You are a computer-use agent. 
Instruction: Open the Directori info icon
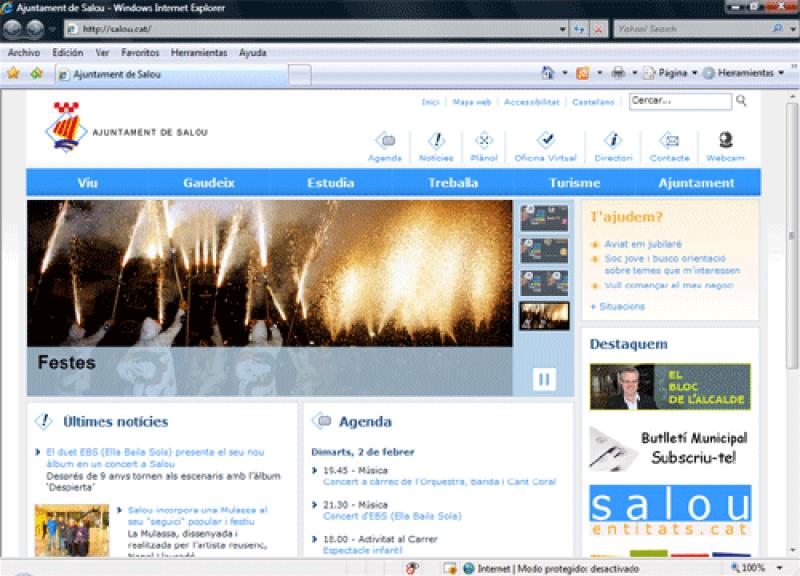point(613,141)
